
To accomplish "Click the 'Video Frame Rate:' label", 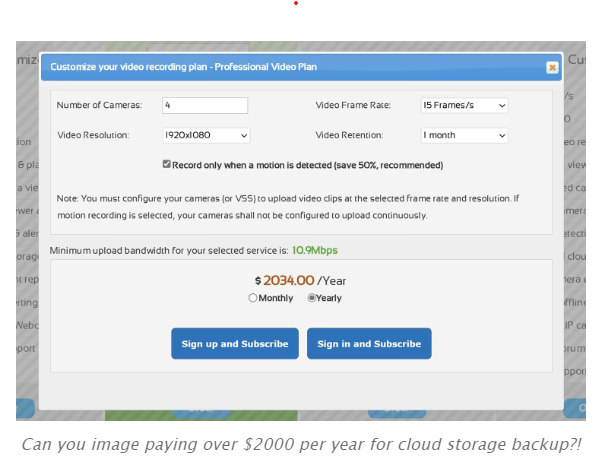I will point(353,105).
